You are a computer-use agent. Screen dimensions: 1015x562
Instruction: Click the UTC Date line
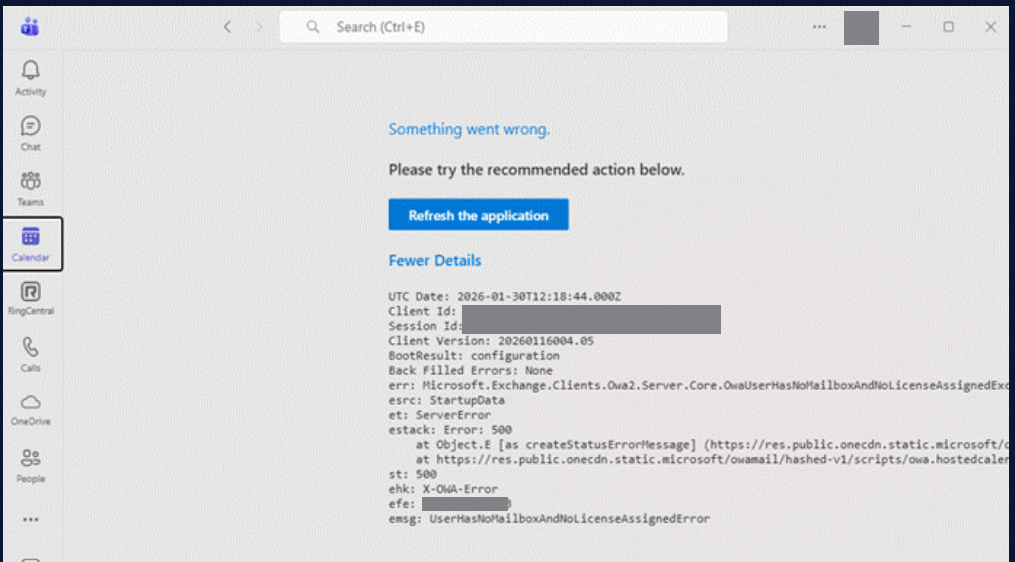pos(504,297)
